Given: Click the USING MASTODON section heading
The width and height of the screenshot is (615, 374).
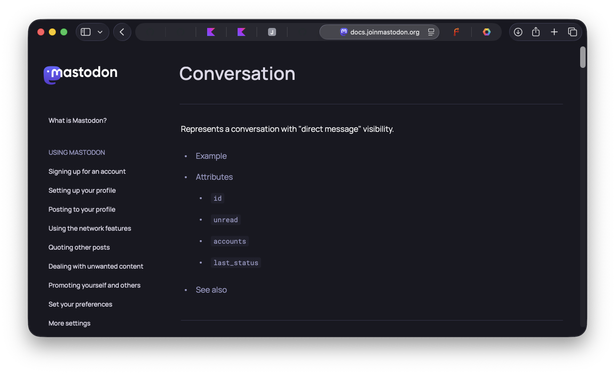Looking at the screenshot, I should pos(76,153).
